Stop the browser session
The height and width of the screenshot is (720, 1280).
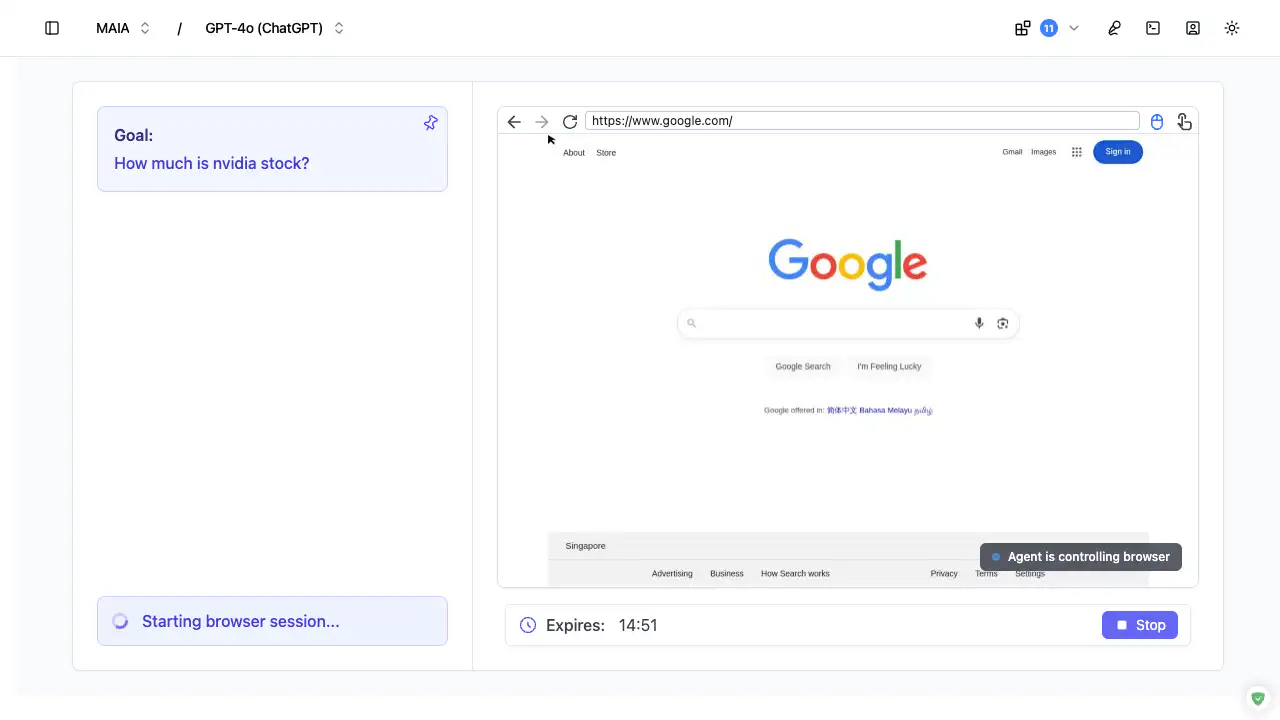1140,625
